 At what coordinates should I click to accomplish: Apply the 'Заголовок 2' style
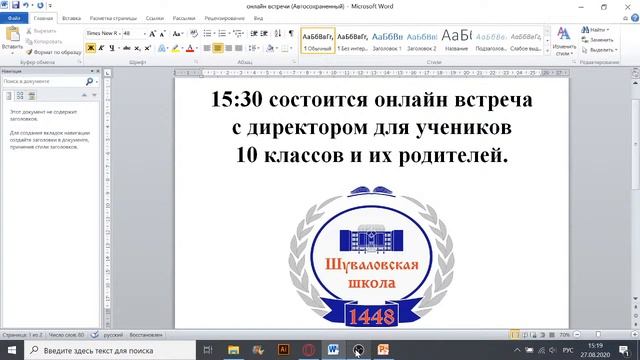click(422, 41)
